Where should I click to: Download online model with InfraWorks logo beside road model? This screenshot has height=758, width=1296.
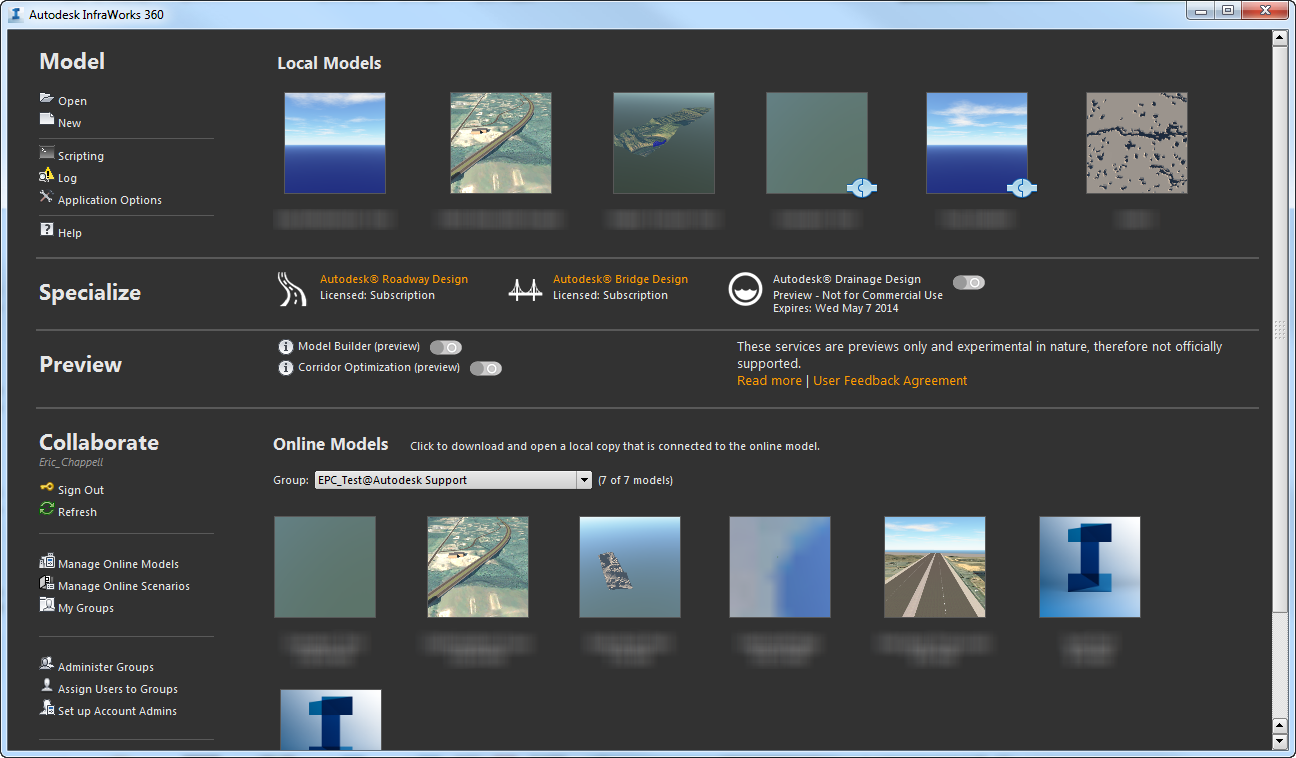pyautogui.click(x=1090, y=567)
